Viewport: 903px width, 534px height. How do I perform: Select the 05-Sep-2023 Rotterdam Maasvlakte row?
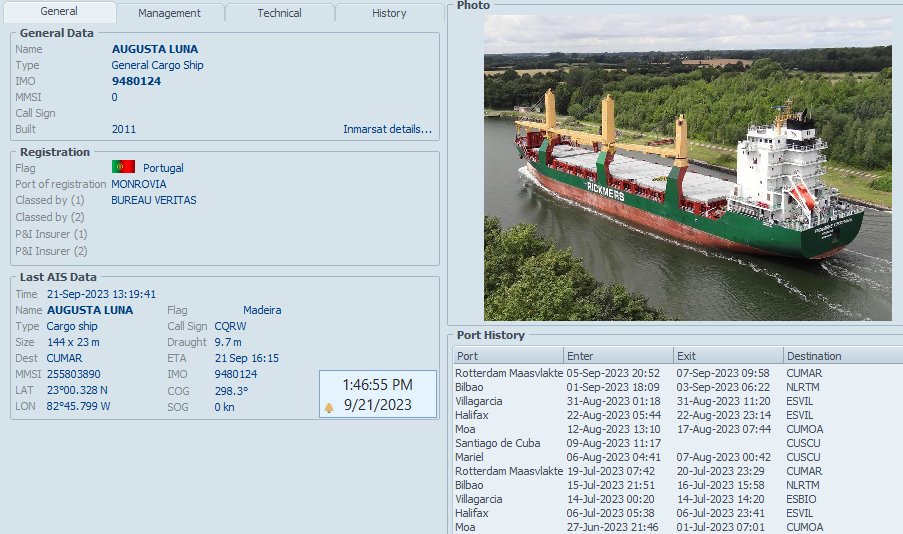tap(678, 373)
